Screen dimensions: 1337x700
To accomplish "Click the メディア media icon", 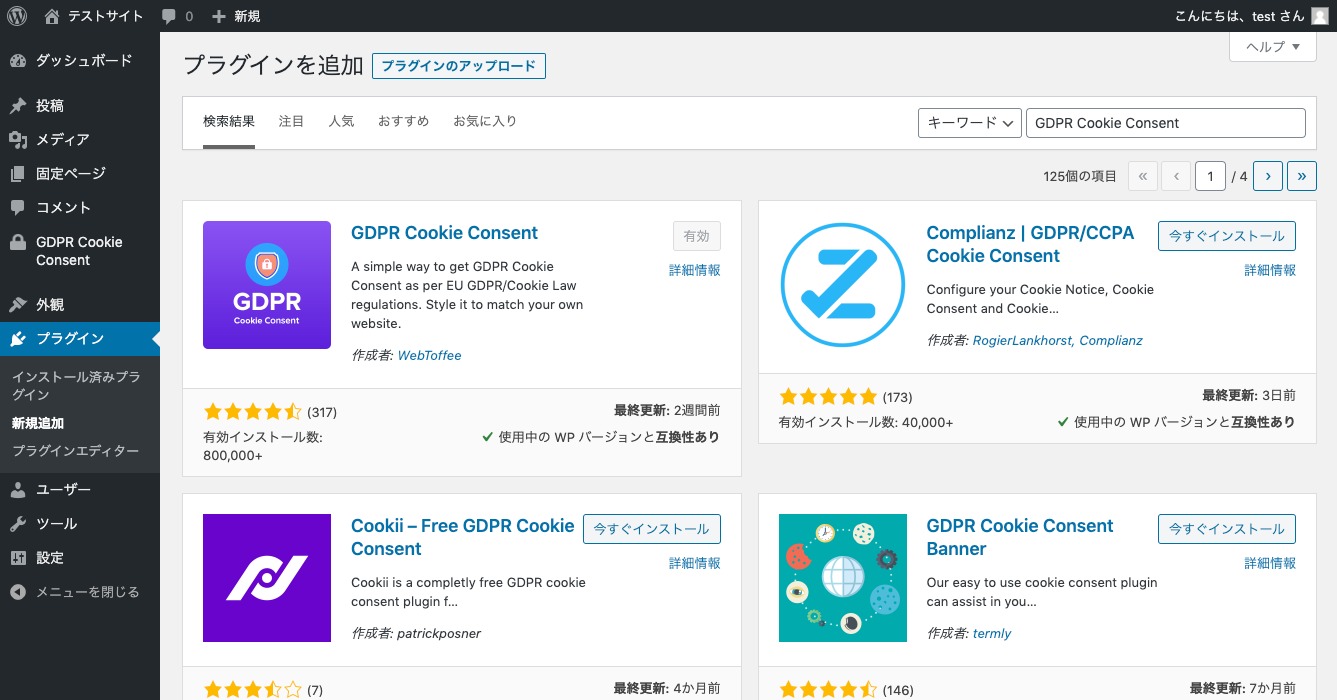I will [18, 140].
